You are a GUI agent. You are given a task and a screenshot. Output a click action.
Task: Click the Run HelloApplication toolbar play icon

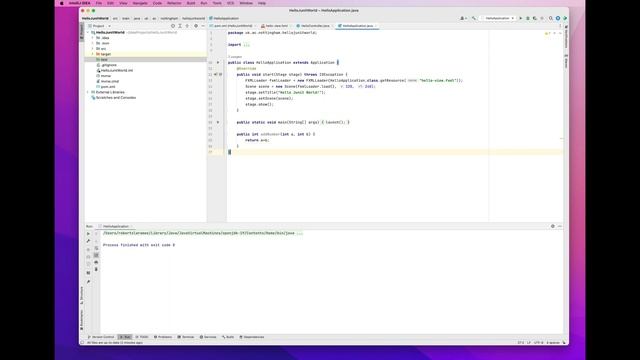(520, 18)
